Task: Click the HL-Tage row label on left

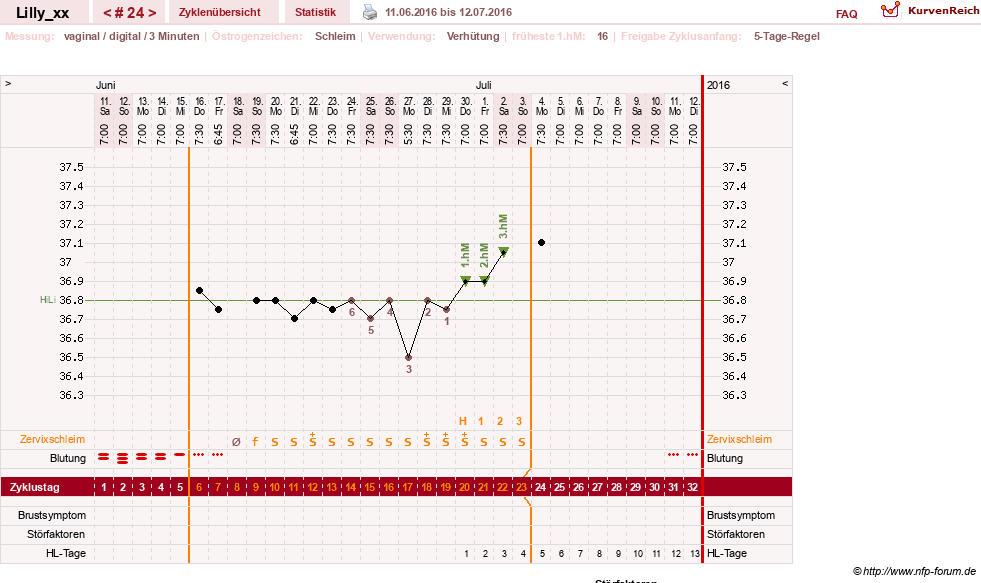Action: (66, 553)
